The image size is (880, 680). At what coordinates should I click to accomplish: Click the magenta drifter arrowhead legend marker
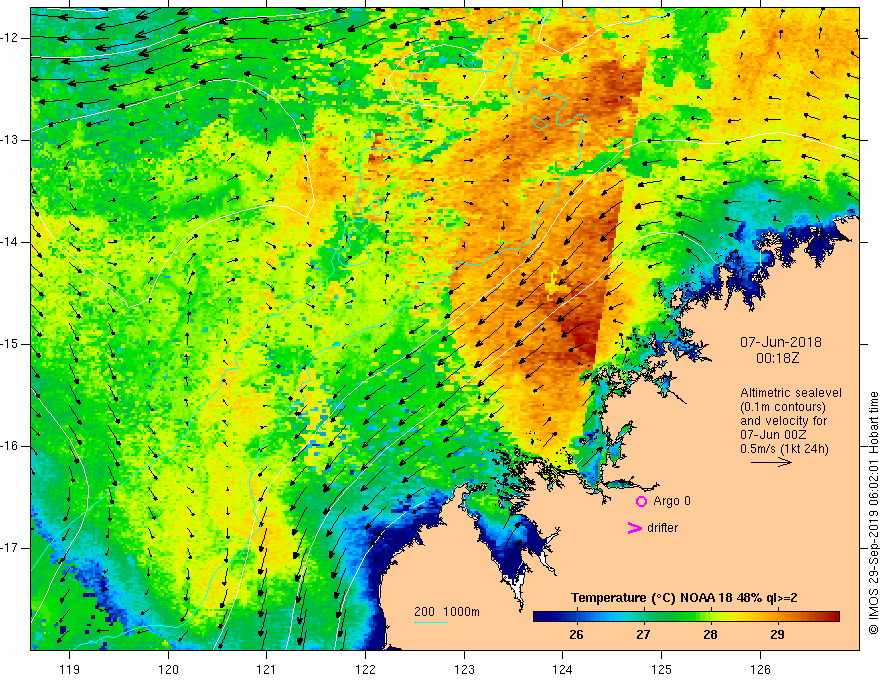point(634,528)
